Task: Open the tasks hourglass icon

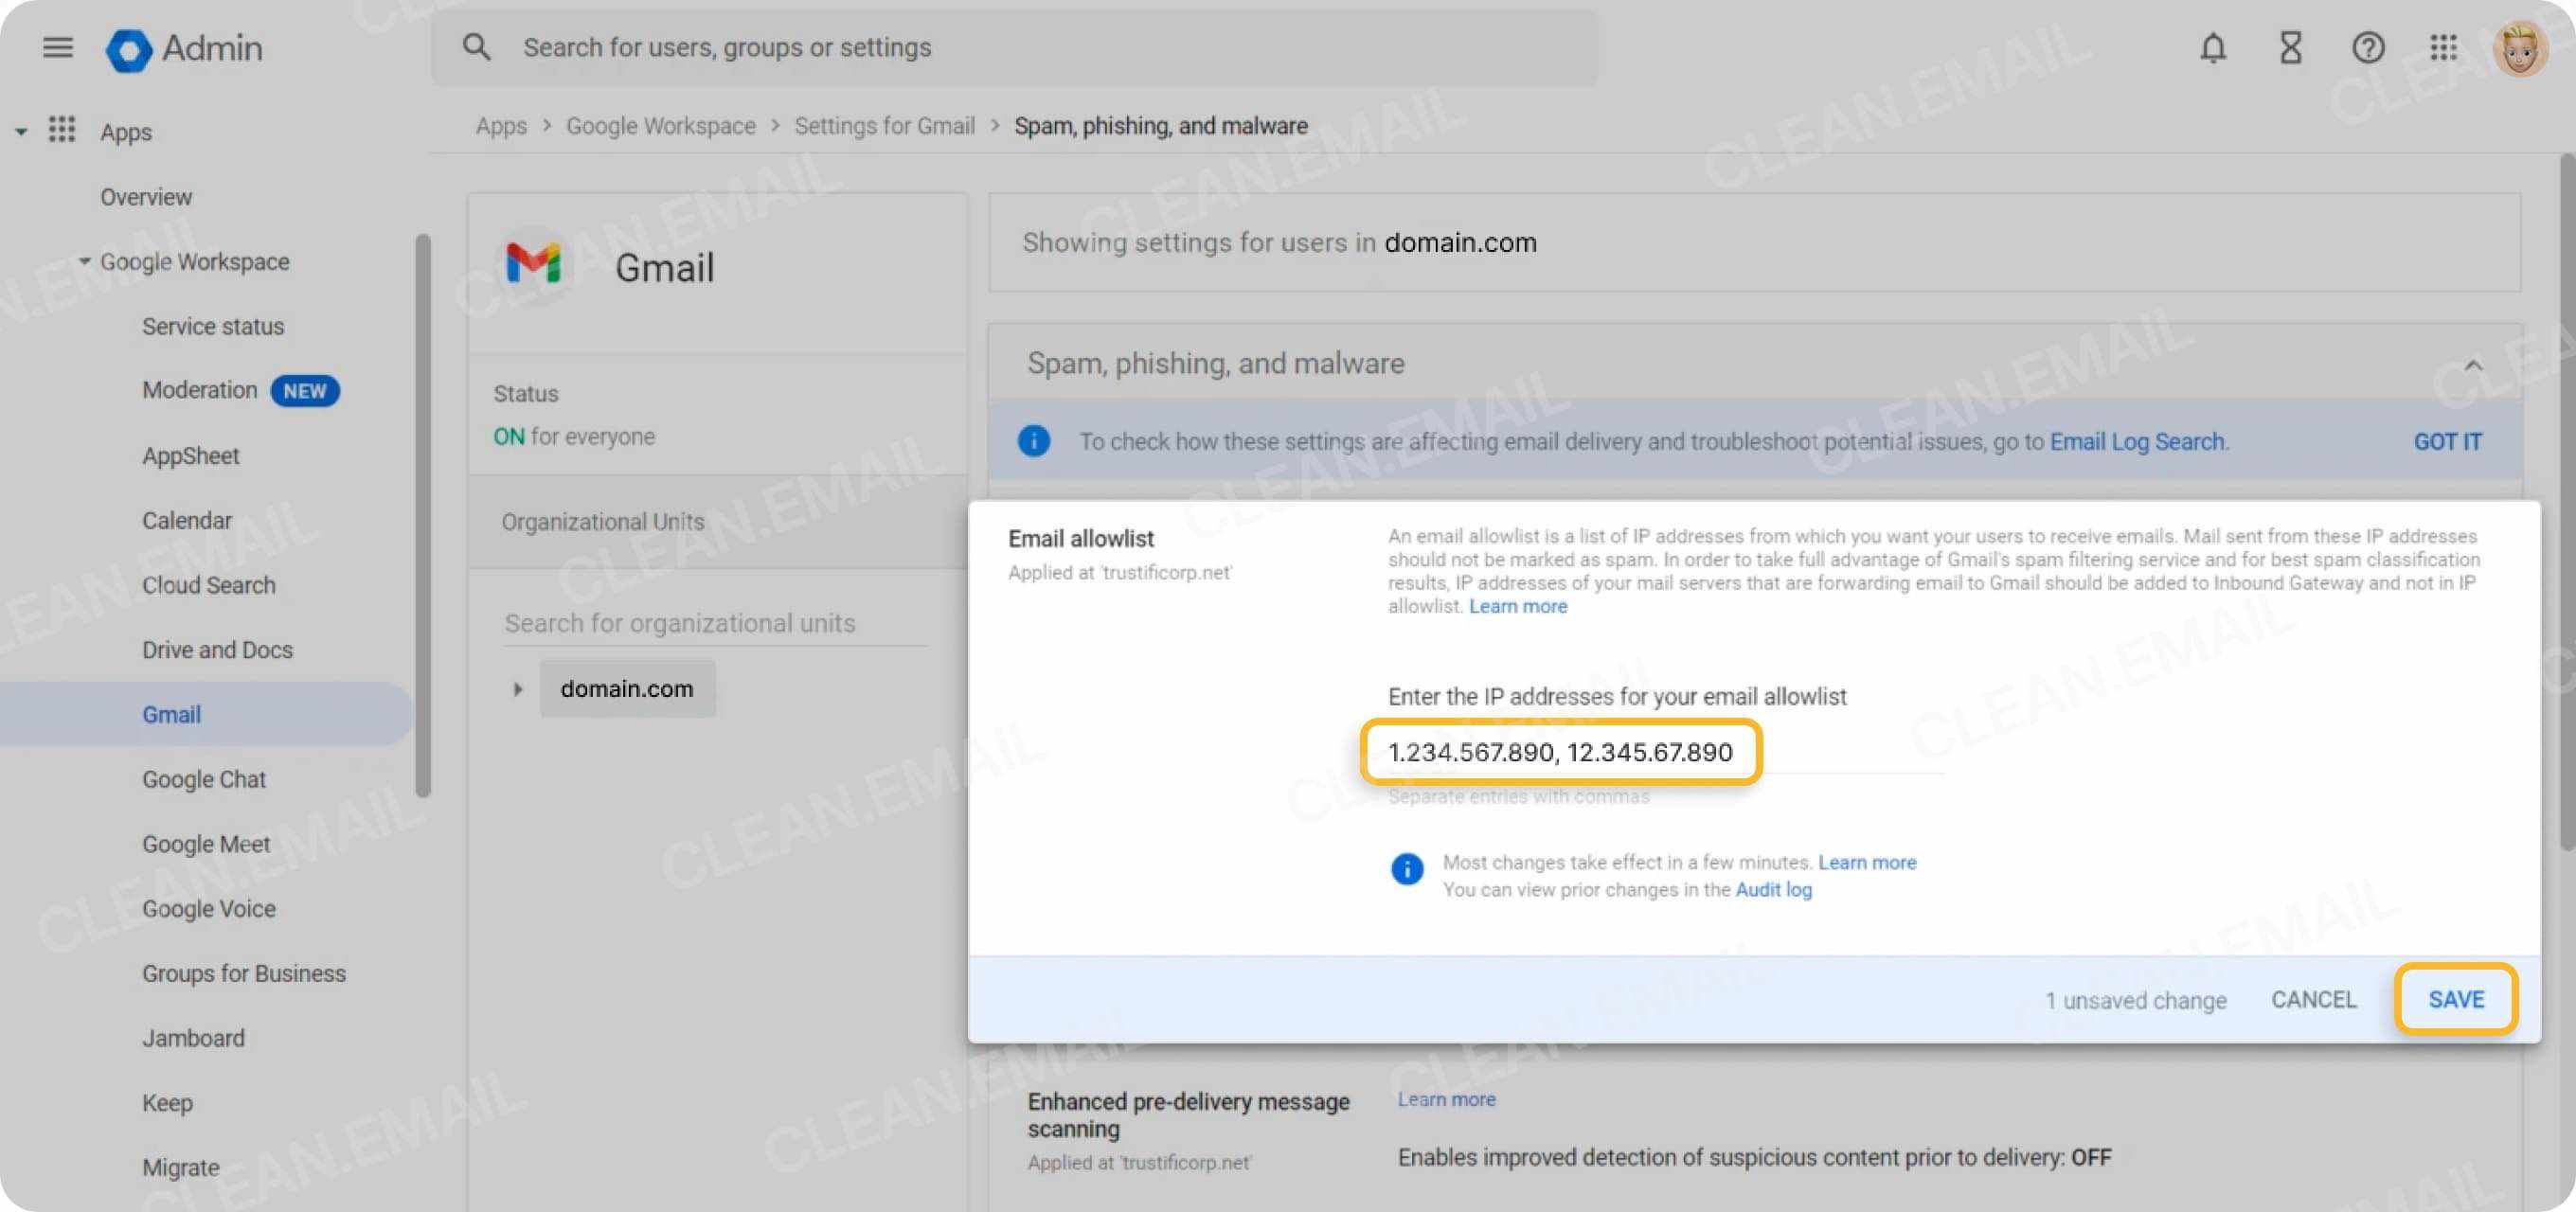Action: point(2290,47)
